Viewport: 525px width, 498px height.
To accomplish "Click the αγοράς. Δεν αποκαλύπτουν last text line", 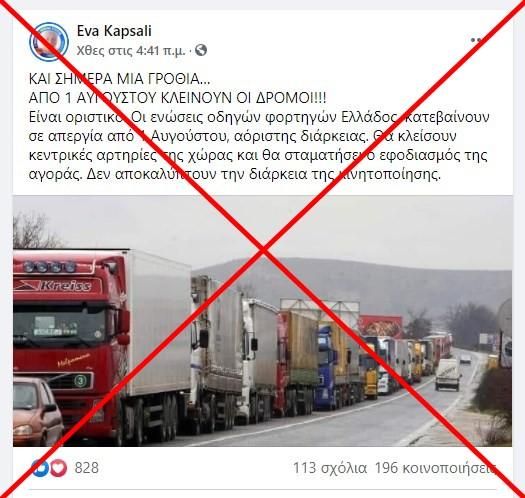I will click(x=235, y=174).
